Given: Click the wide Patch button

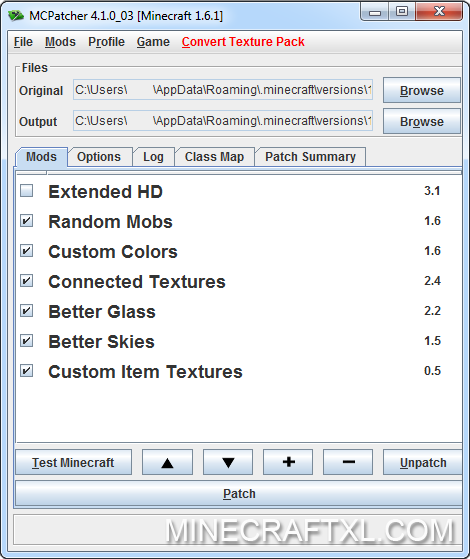Looking at the screenshot, I should (239, 493).
